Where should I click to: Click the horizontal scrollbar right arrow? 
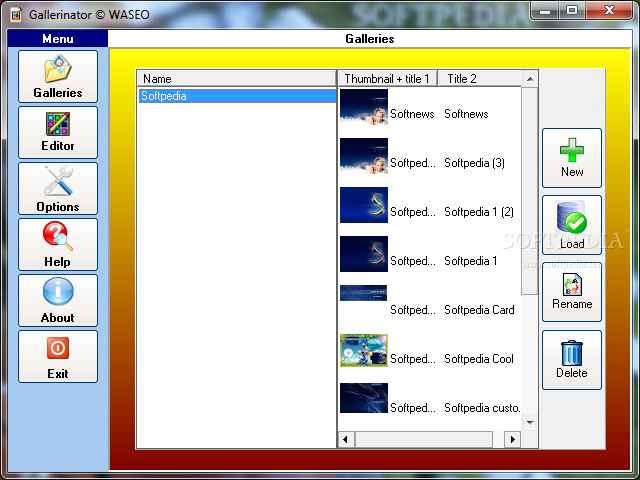(513, 440)
